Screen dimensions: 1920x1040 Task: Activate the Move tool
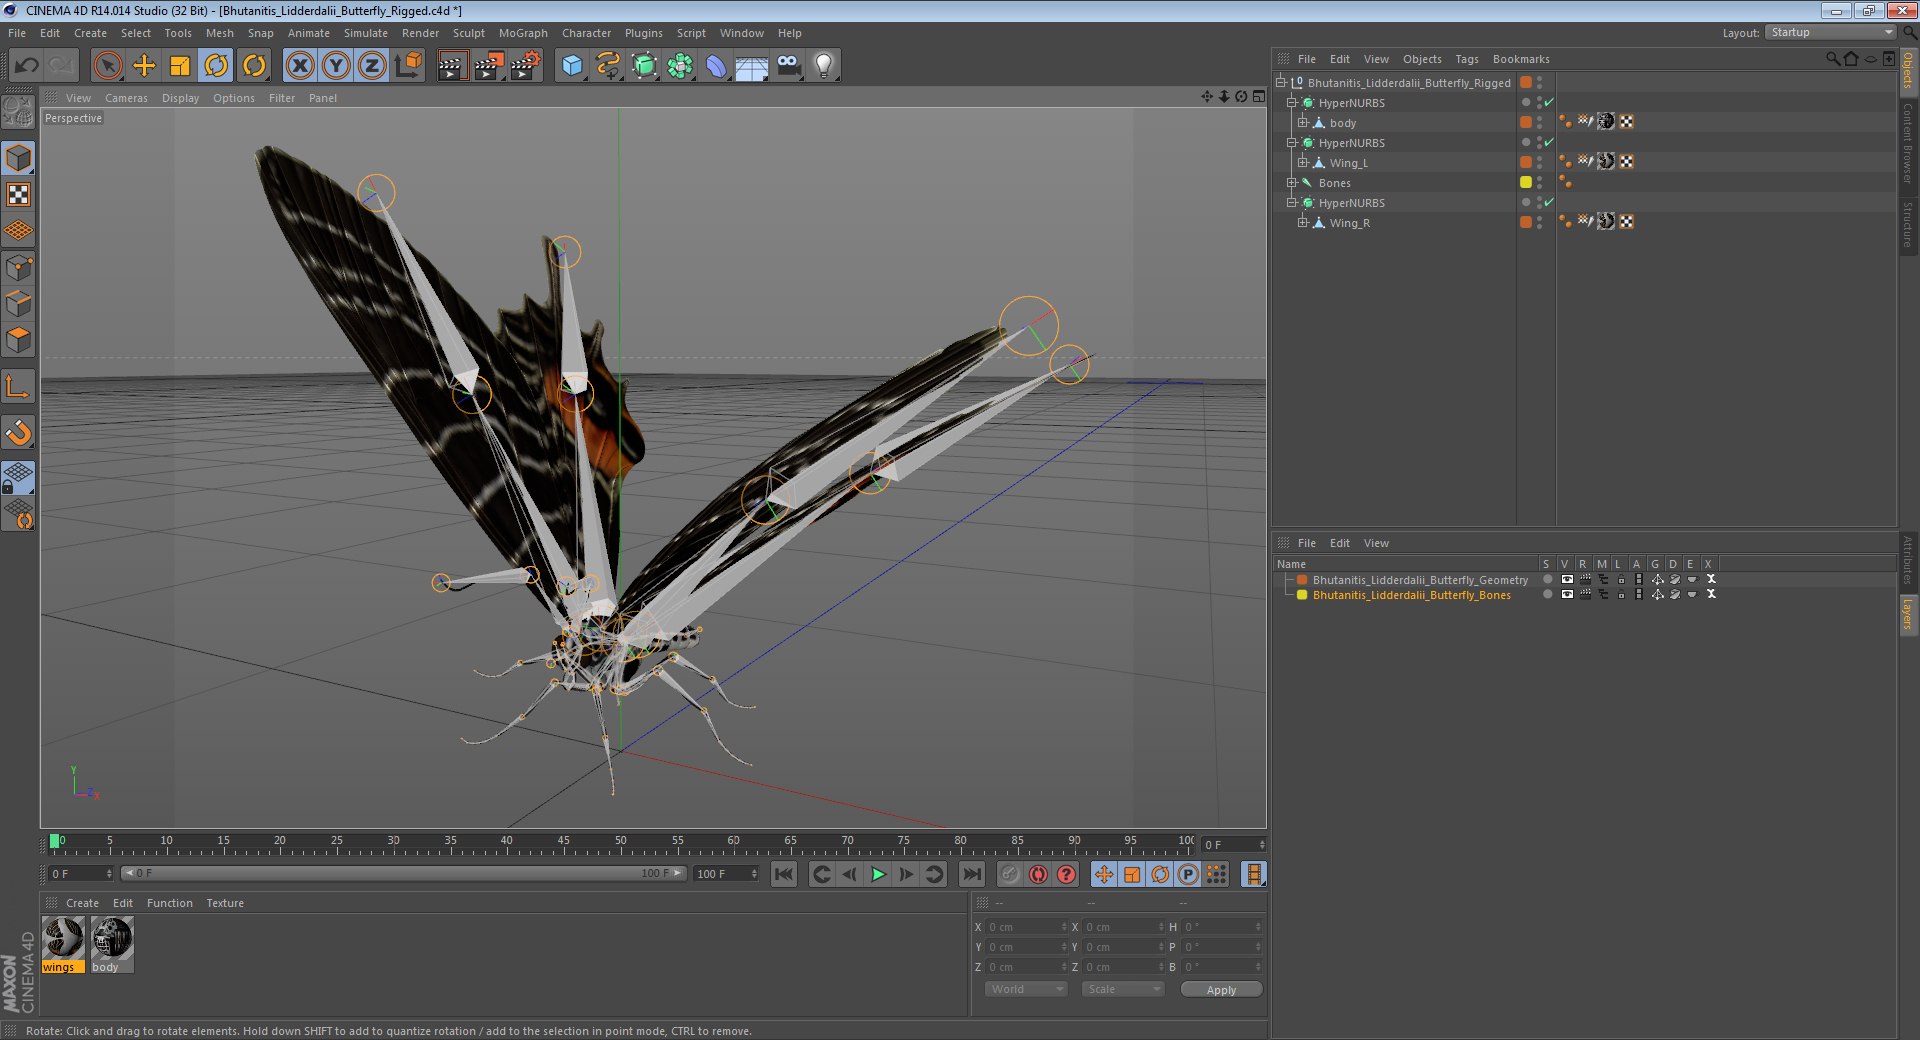(144, 66)
